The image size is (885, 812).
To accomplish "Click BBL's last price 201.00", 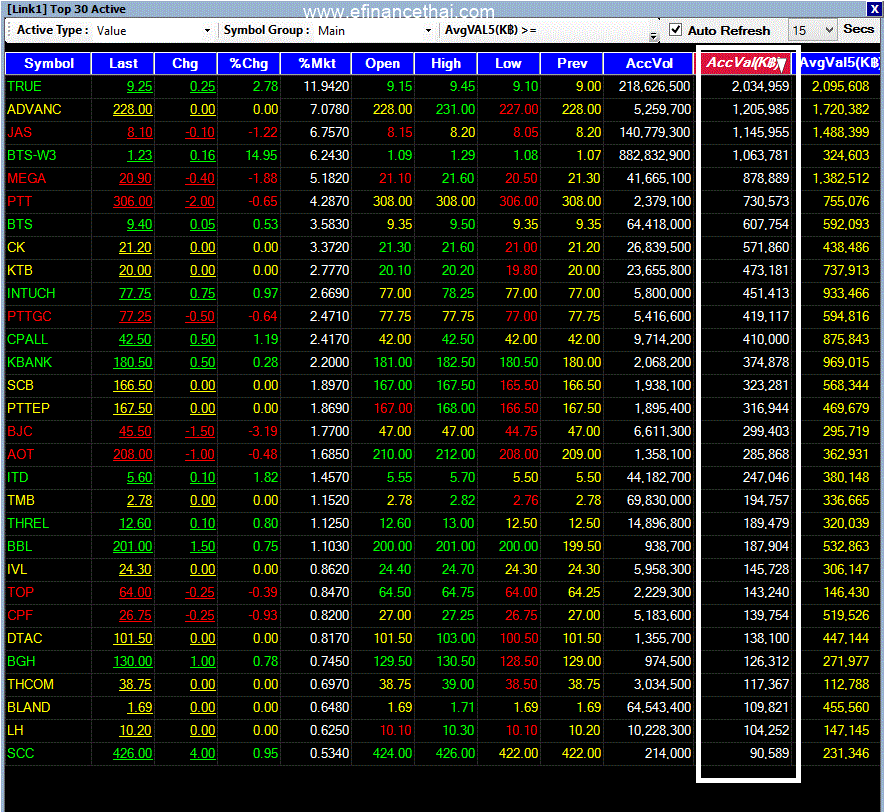I will point(133,546).
